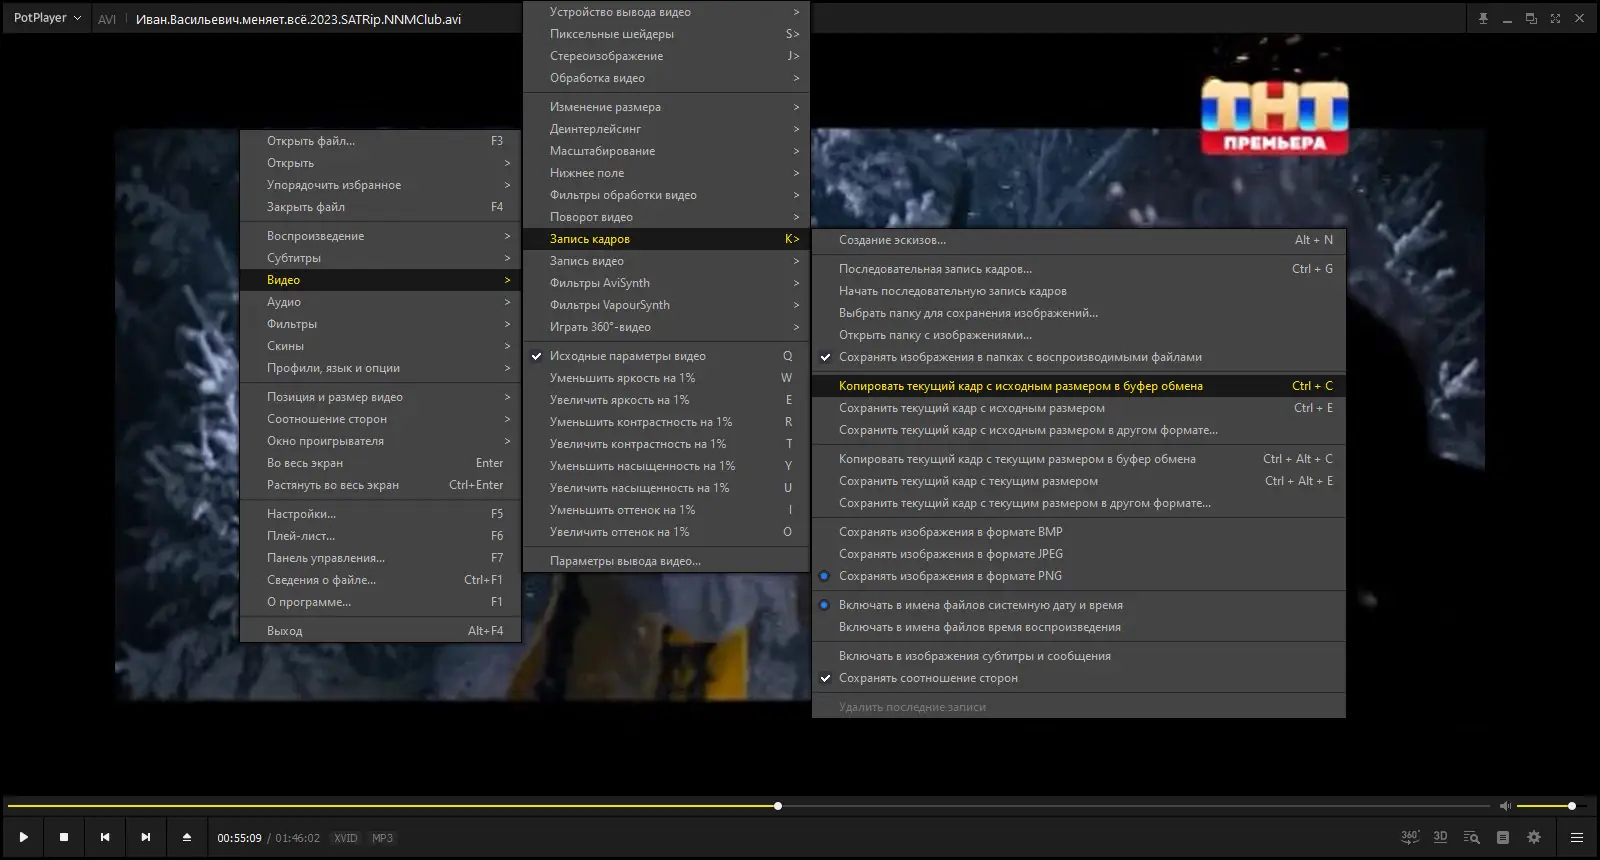Open the playlist panel hamburger icon
The height and width of the screenshot is (860, 1600).
tap(1577, 837)
